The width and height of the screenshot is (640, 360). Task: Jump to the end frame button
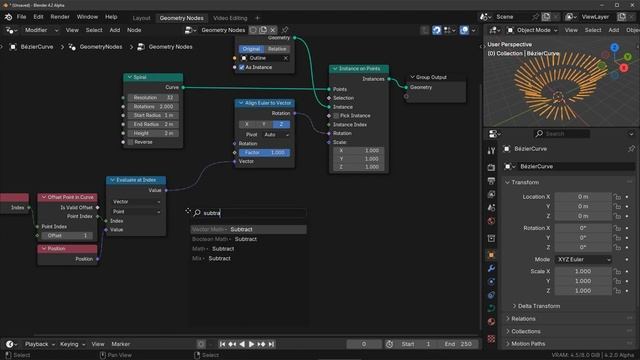click(x=271, y=344)
